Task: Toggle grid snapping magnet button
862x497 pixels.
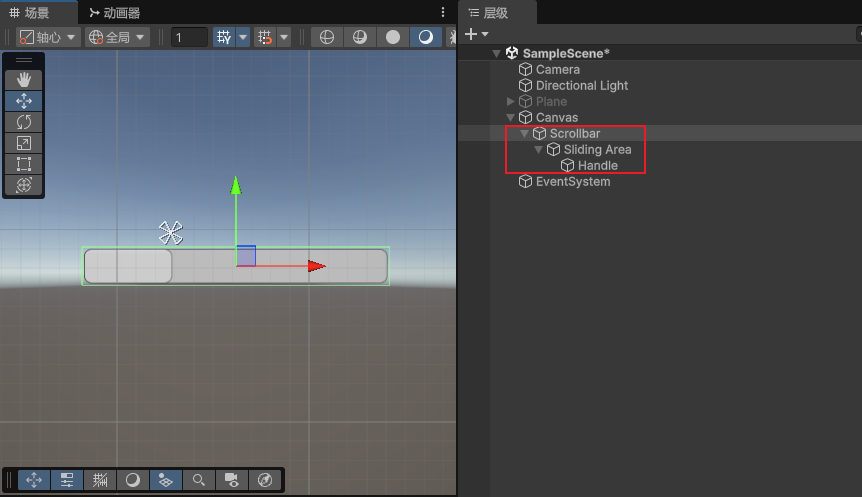Action: click(265, 37)
